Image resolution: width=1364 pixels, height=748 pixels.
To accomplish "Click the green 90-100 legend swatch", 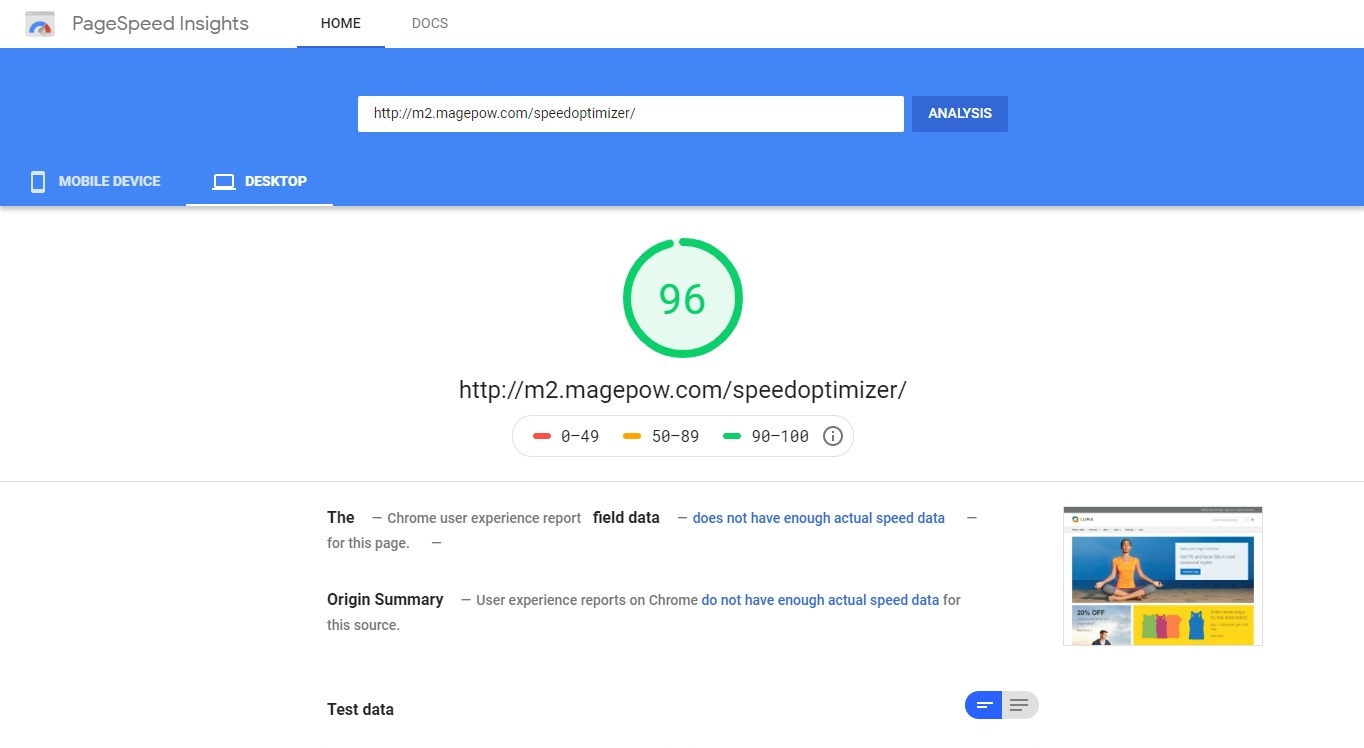I will pos(732,436).
